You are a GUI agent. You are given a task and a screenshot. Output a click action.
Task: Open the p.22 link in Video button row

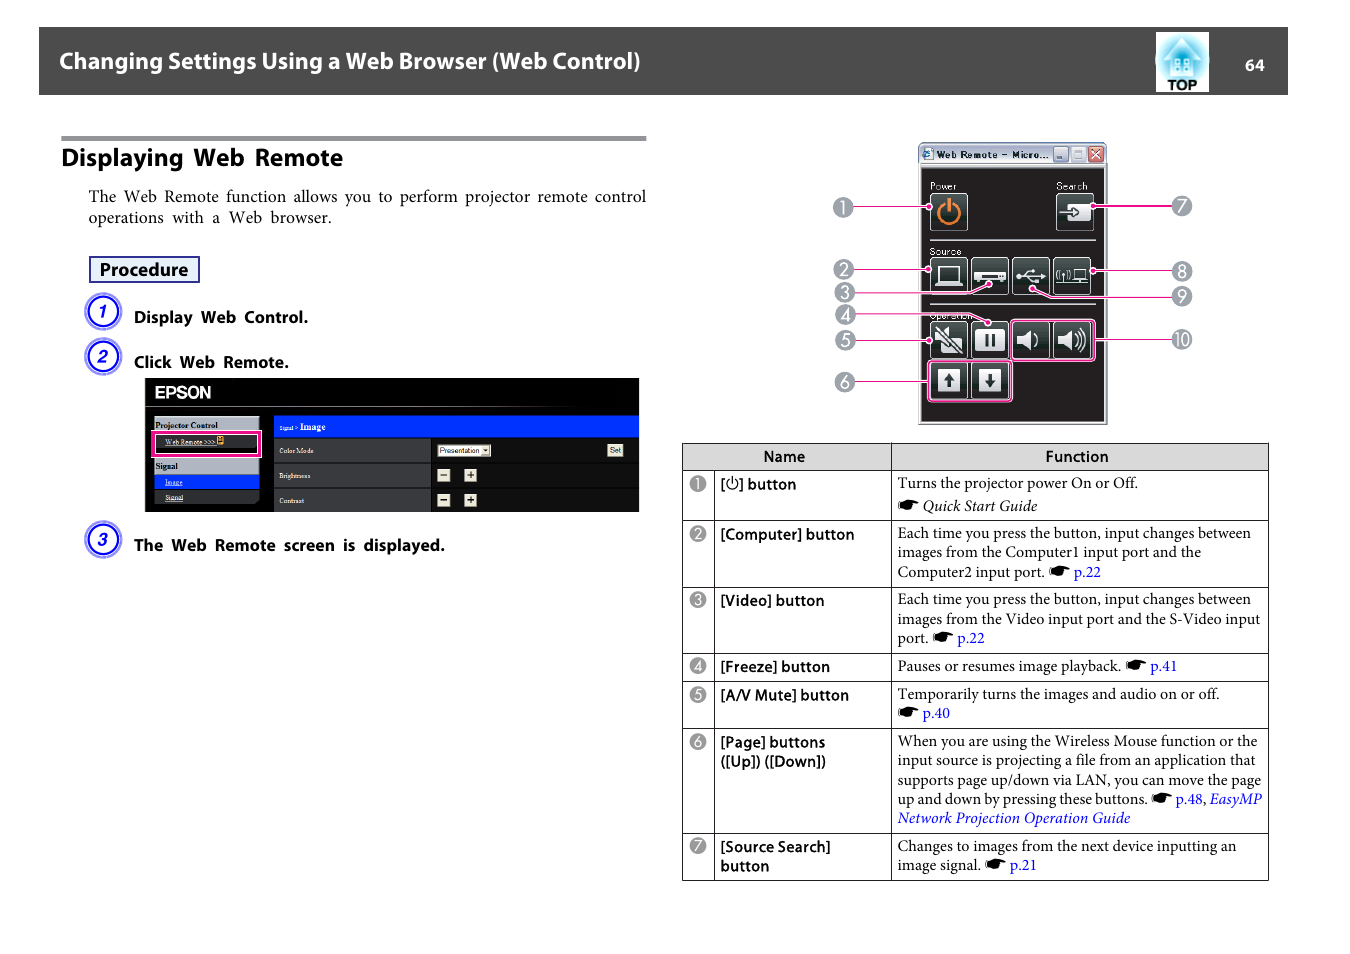pyautogui.click(x=971, y=638)
